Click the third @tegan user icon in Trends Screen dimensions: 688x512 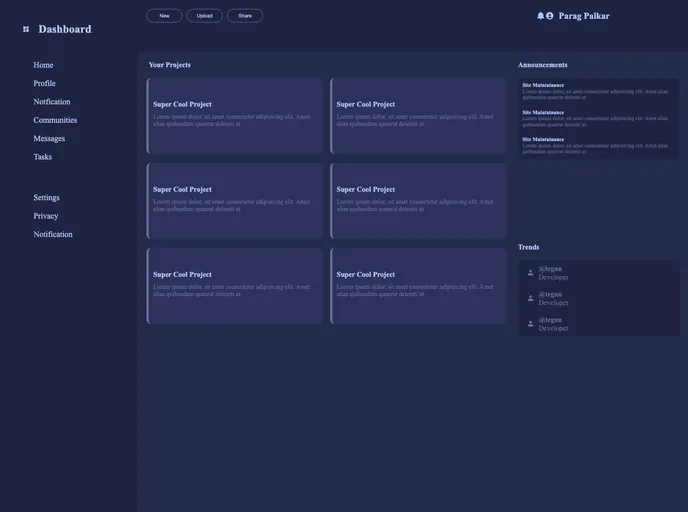(531, 324)
